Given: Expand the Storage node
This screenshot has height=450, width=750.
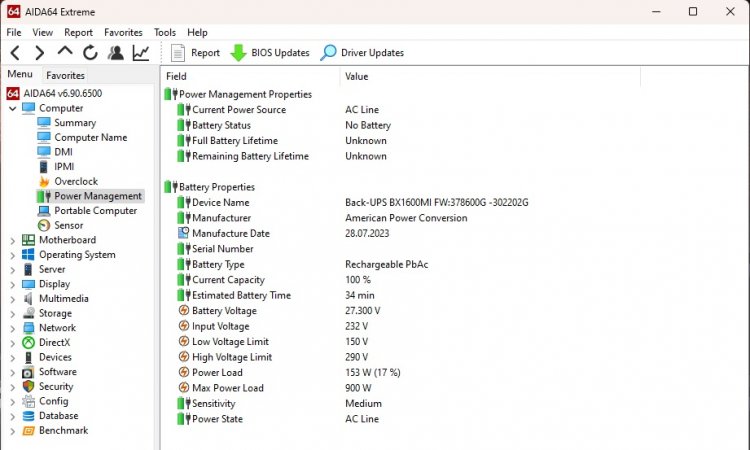Looking at the screenshot, I should click(13, 314).
